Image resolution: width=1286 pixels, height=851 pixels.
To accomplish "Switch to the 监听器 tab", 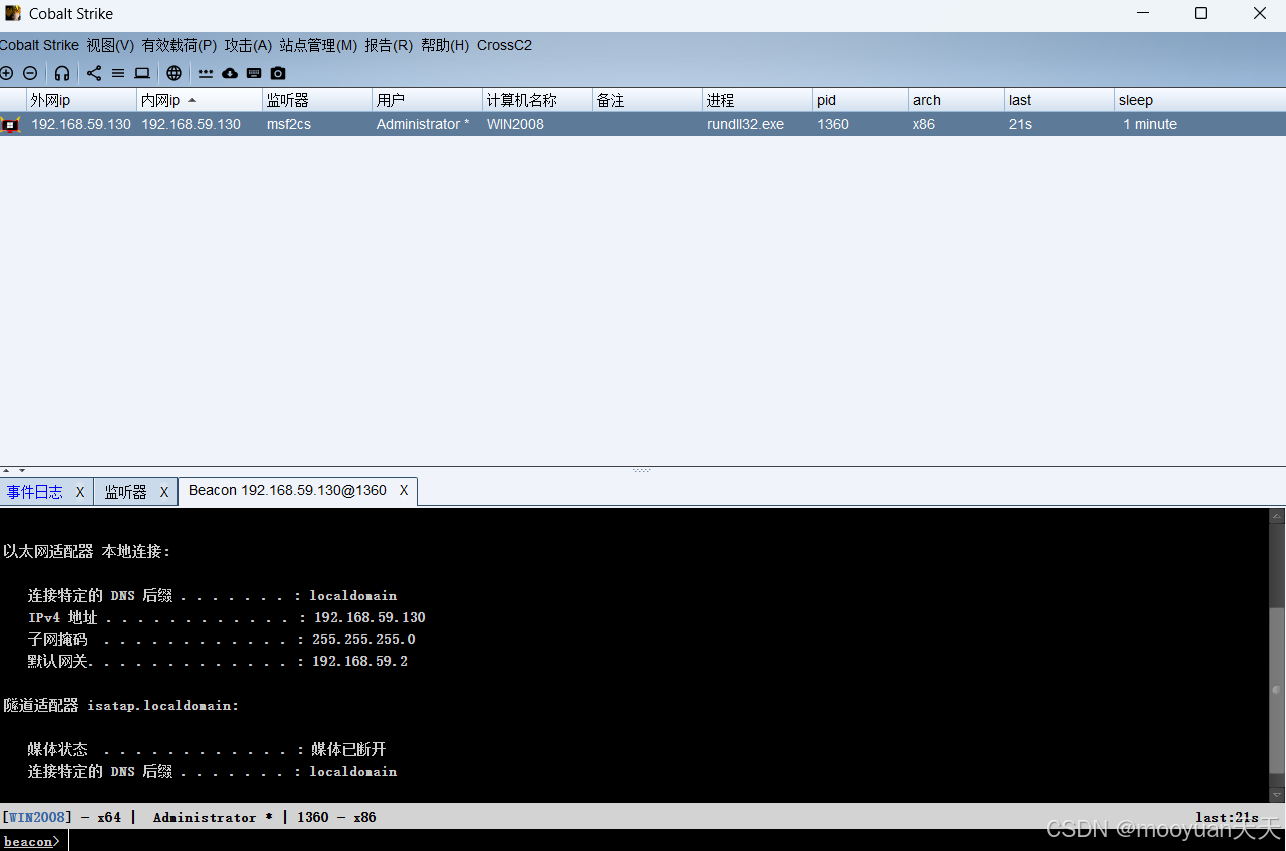I will pos(125,492).
